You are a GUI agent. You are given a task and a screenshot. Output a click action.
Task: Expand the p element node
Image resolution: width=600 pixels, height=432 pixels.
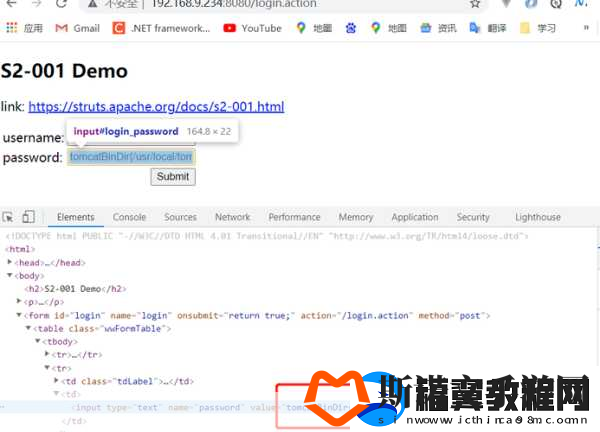pyautogui.click(x=19, y=301)
